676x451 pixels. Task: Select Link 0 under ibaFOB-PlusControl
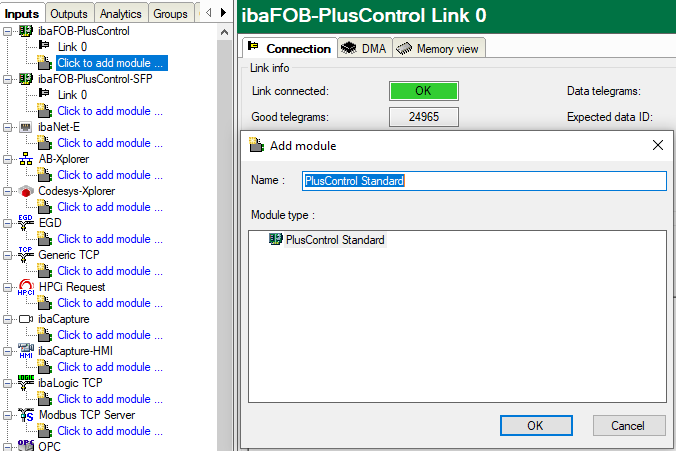72,47
